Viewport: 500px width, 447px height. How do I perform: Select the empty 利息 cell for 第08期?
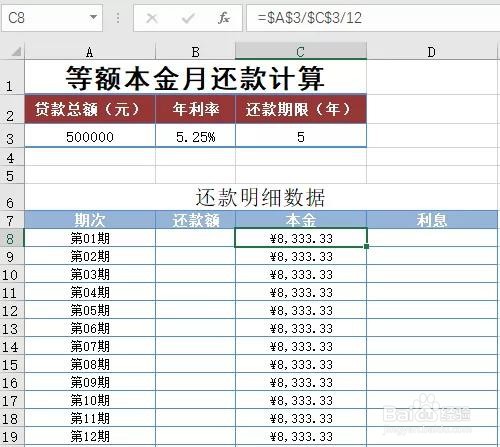[432, 364]
